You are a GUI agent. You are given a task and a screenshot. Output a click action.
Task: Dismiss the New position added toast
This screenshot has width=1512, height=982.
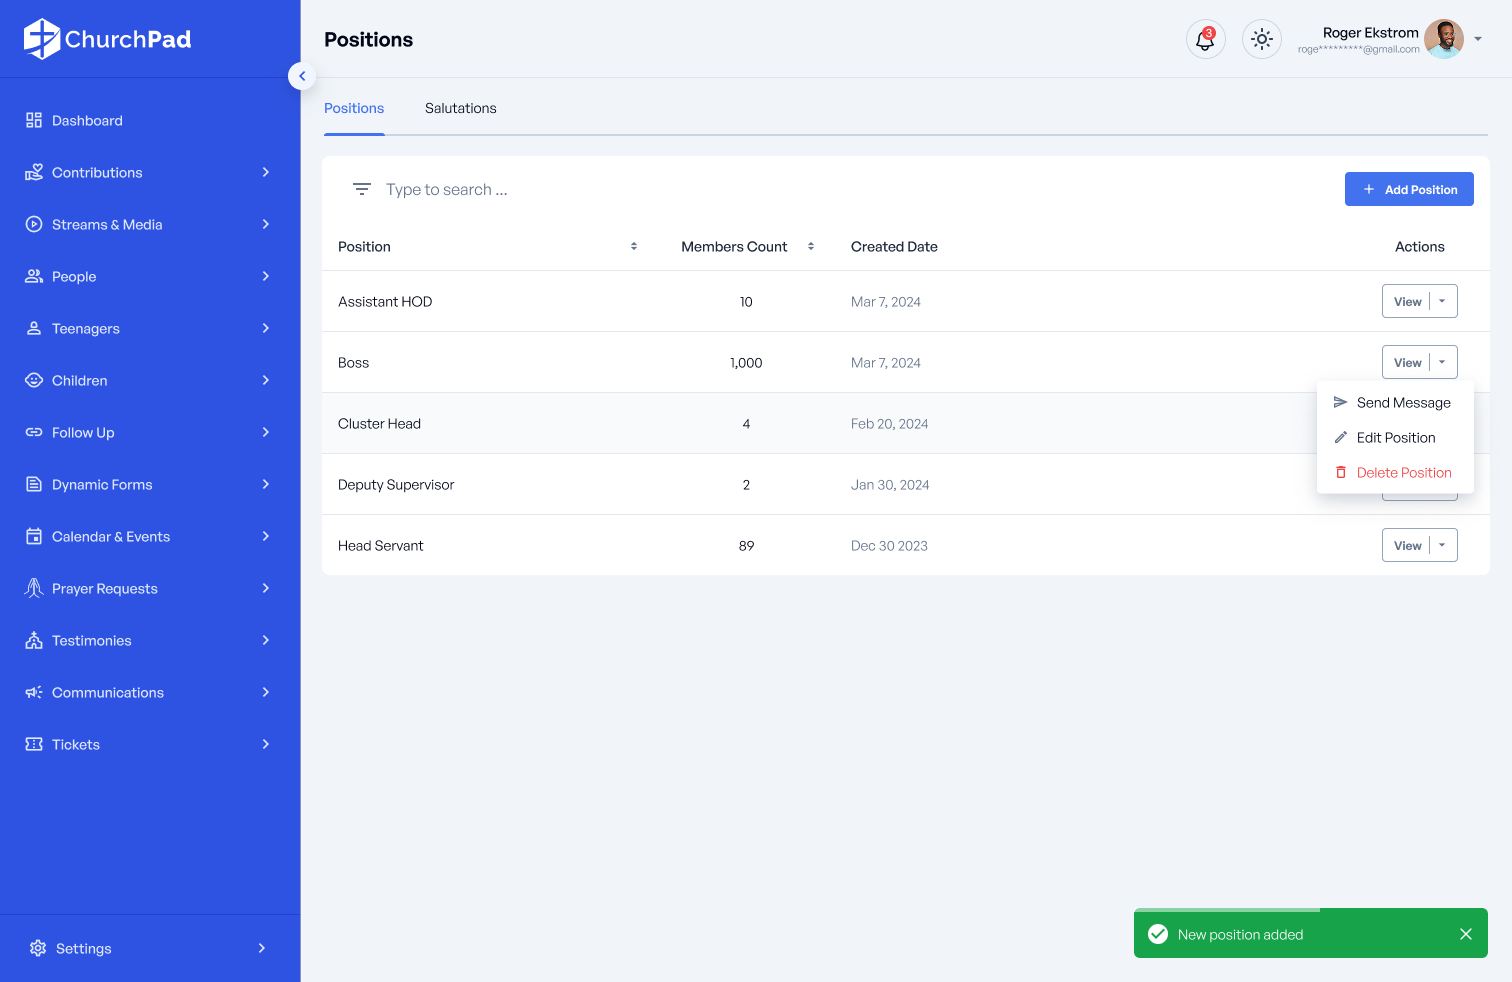click(1465, 934)
